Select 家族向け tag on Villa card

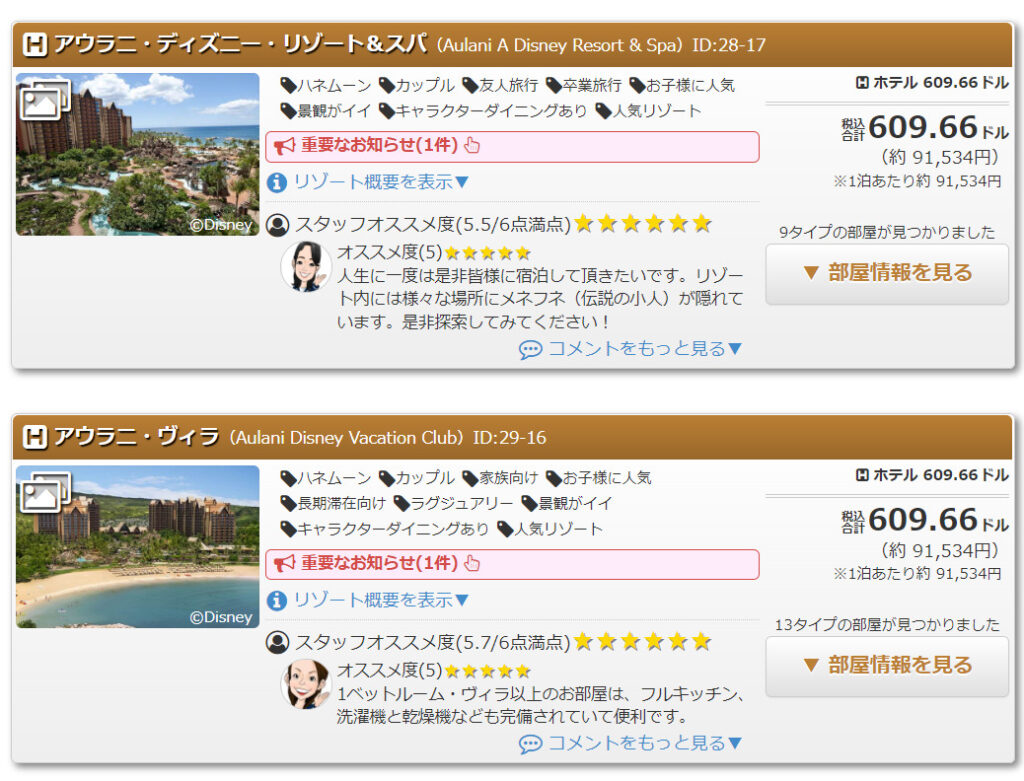[x=500, y=478]
